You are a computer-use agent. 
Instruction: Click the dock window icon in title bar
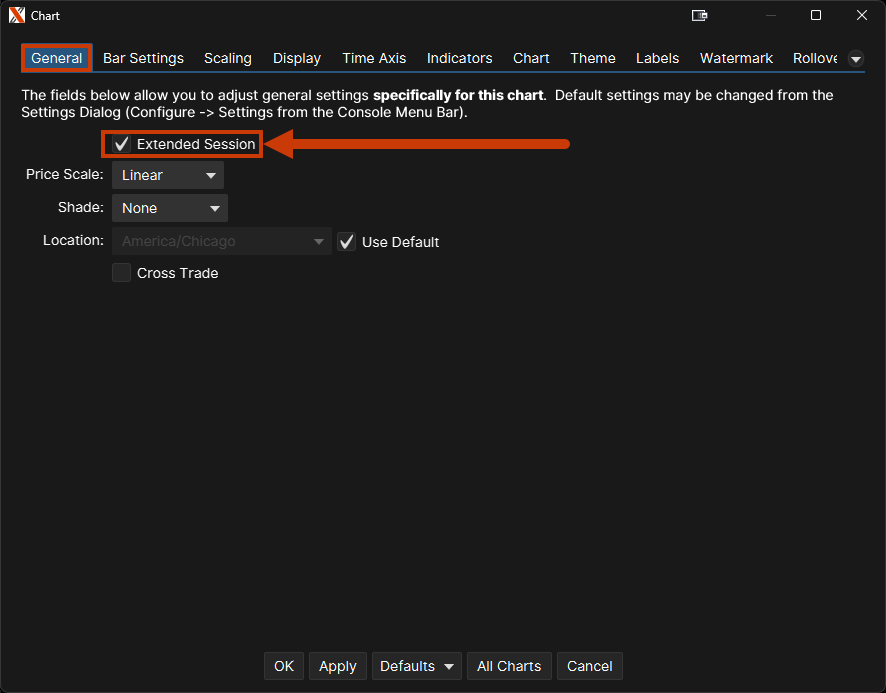[700, 16]
